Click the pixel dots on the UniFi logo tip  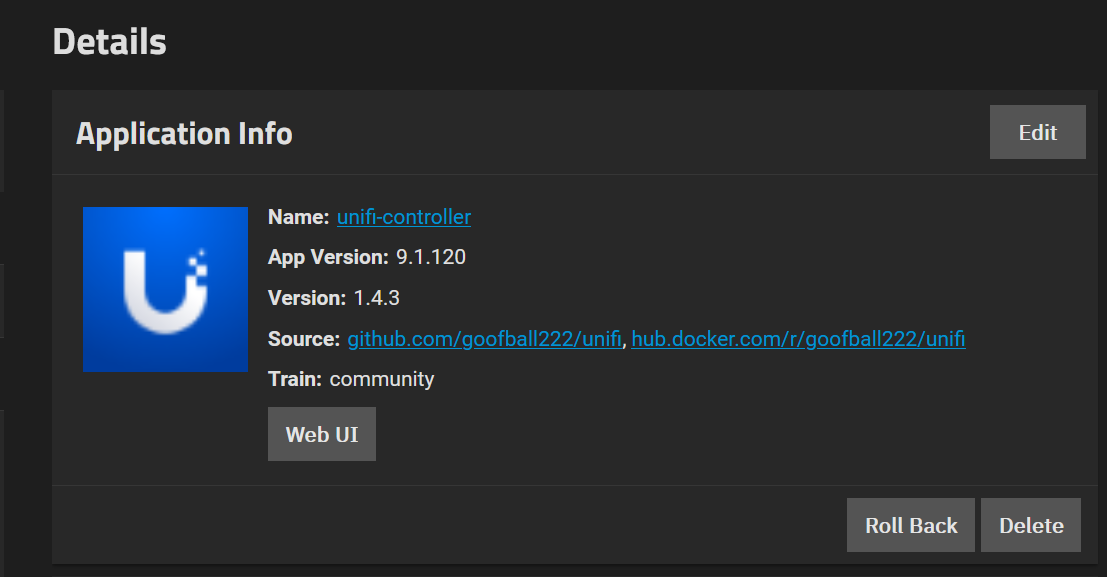coord(200,264)
